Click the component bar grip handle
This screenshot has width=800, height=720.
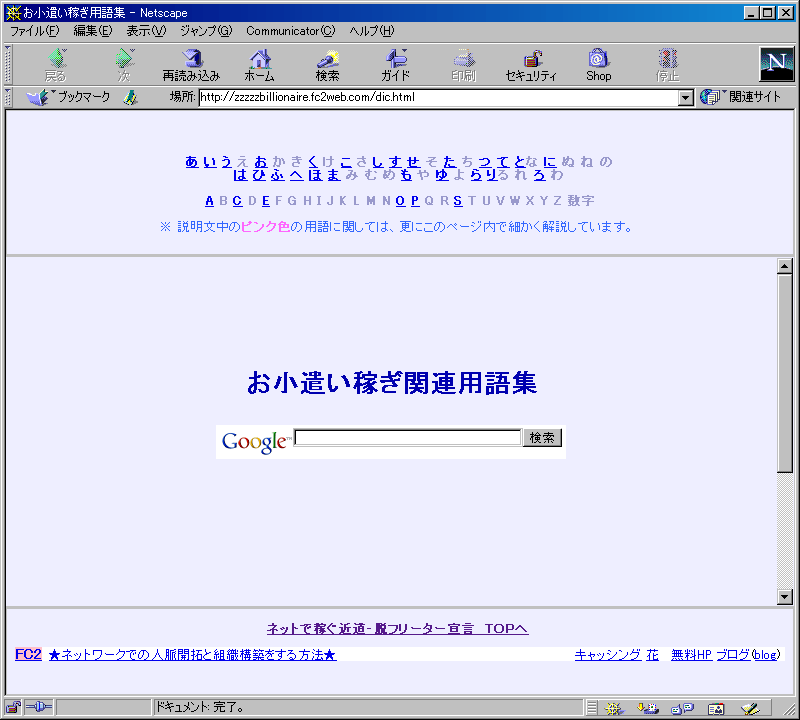(x=592, y=708)
